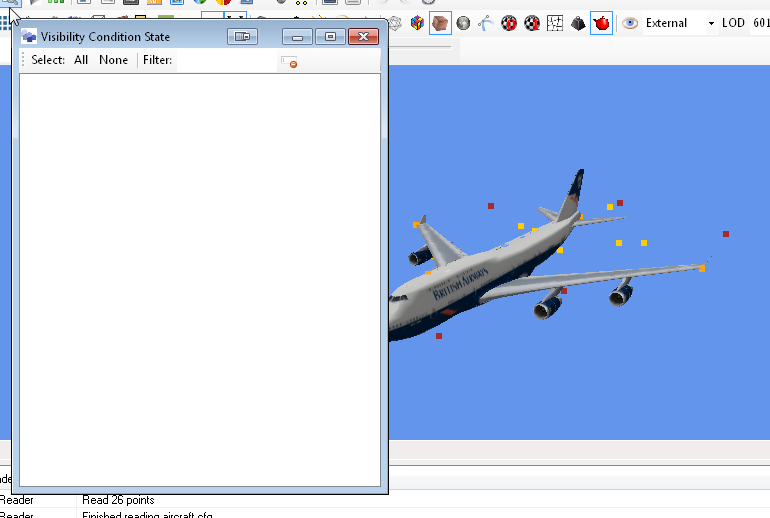Toggle the brown textured cube rendering icon
Screen dimensions: 770x518
pyautogui.click(x=440, y=23)
